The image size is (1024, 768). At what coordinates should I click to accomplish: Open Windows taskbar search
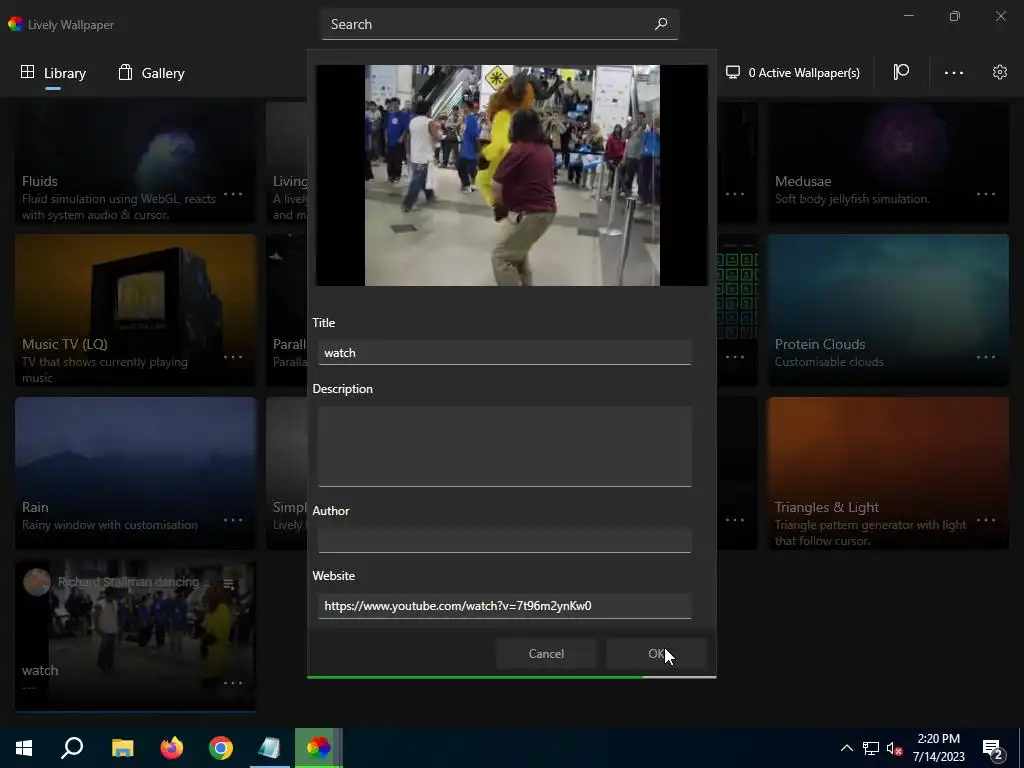pos(72,748)
